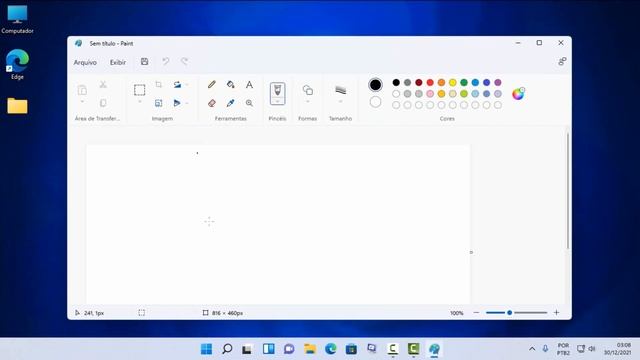Screen dimensions: 640x360
Task: Expand the Size dropdown arrow
Action: [340, 102]
